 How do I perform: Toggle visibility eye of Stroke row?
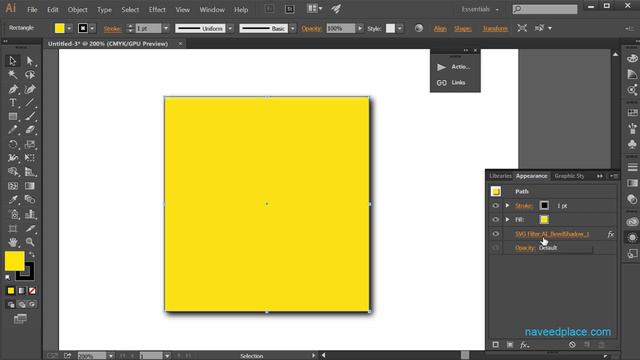495,206
